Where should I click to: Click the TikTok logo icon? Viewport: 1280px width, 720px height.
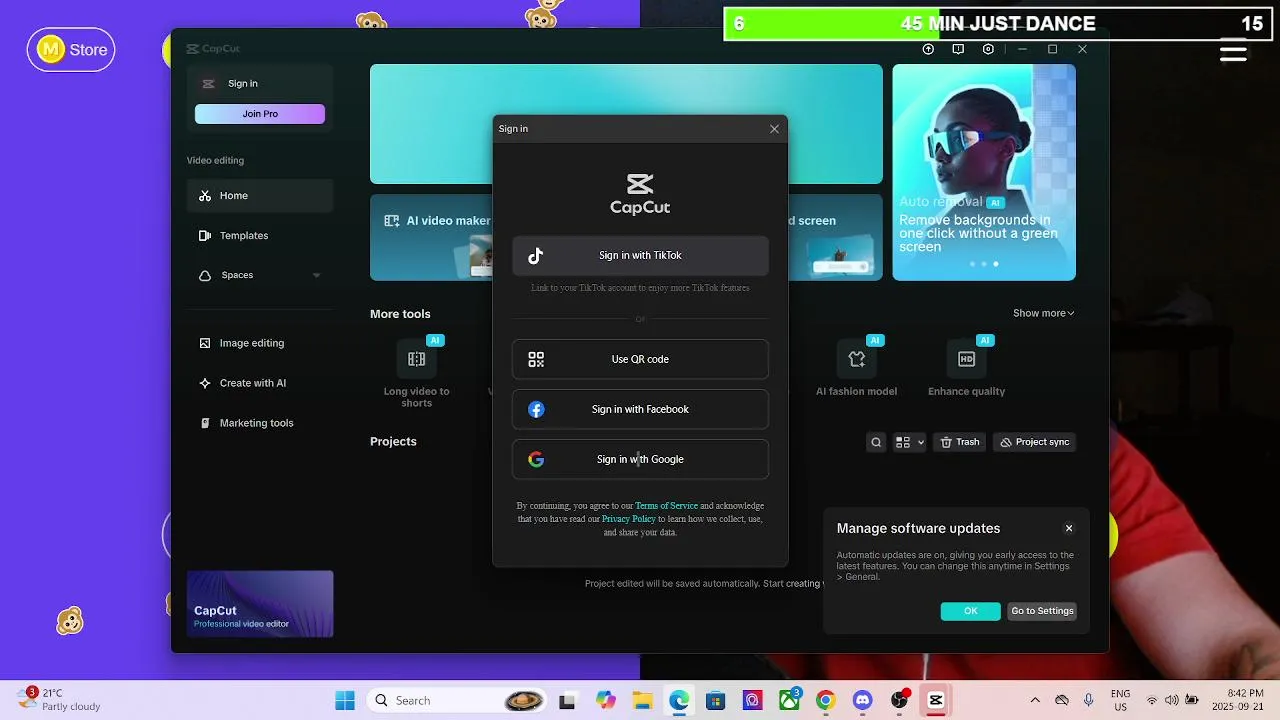(x=536, y=256)
